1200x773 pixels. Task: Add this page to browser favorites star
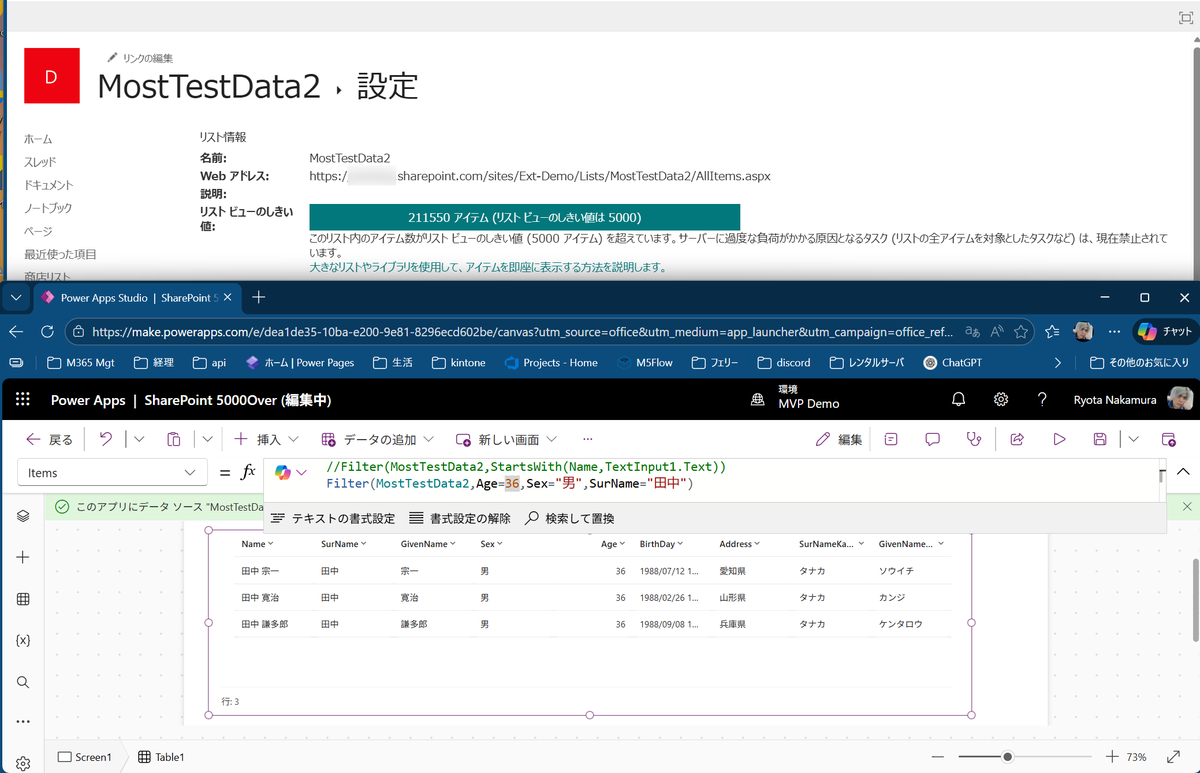pyautogui.click(x=1021, y=331)
